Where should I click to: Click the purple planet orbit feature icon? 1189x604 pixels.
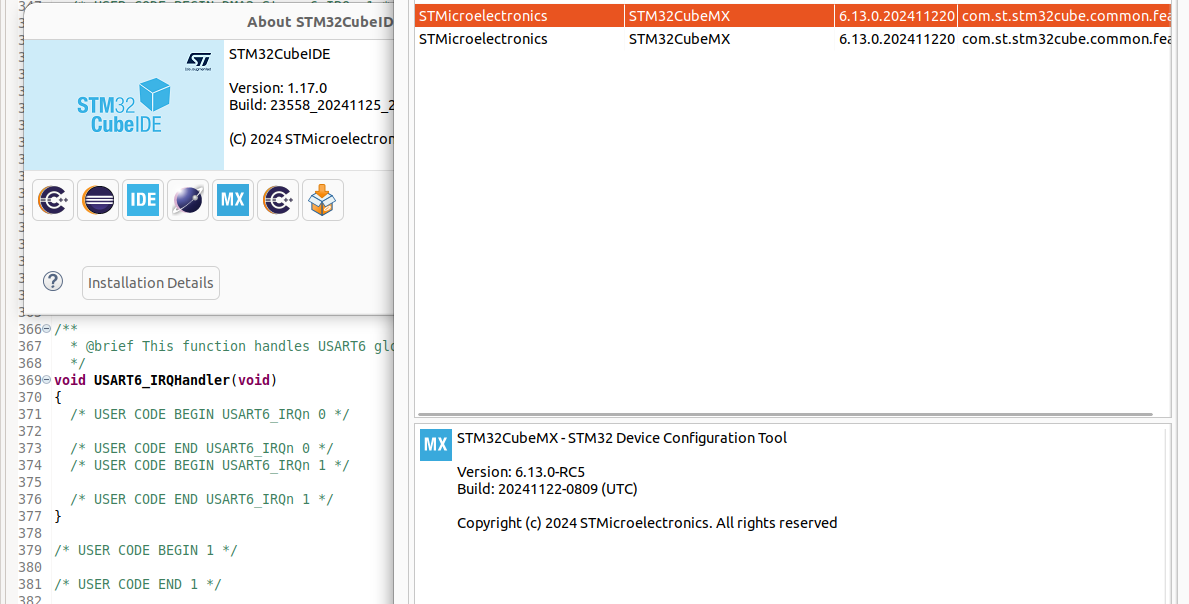pos(188,200)
